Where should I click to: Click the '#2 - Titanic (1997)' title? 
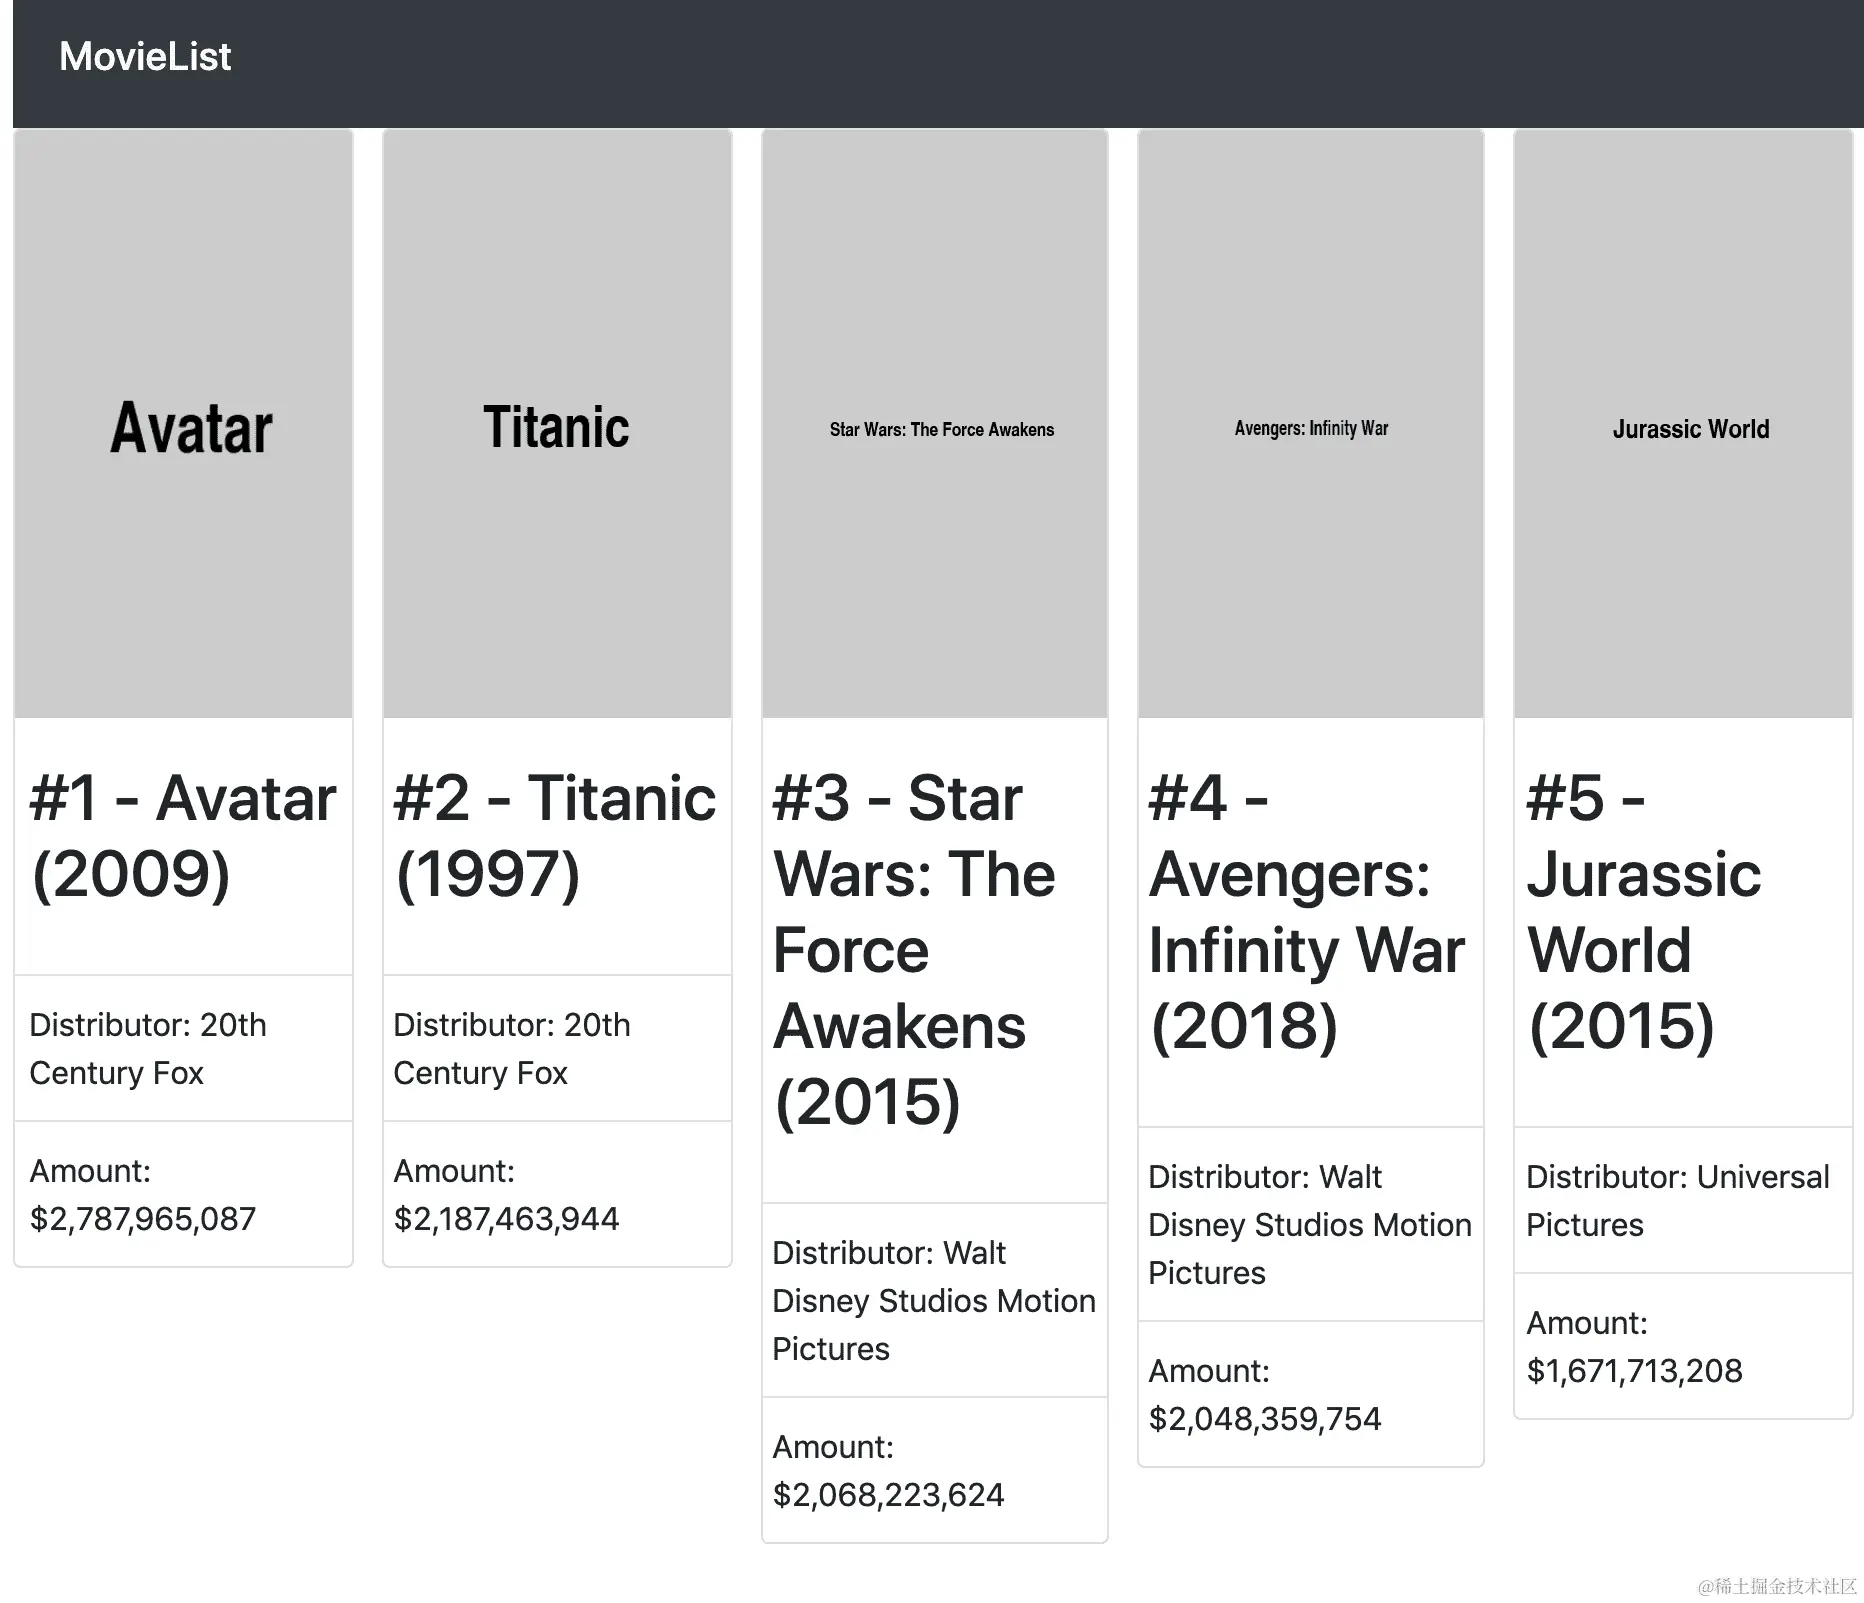point(555,836)
